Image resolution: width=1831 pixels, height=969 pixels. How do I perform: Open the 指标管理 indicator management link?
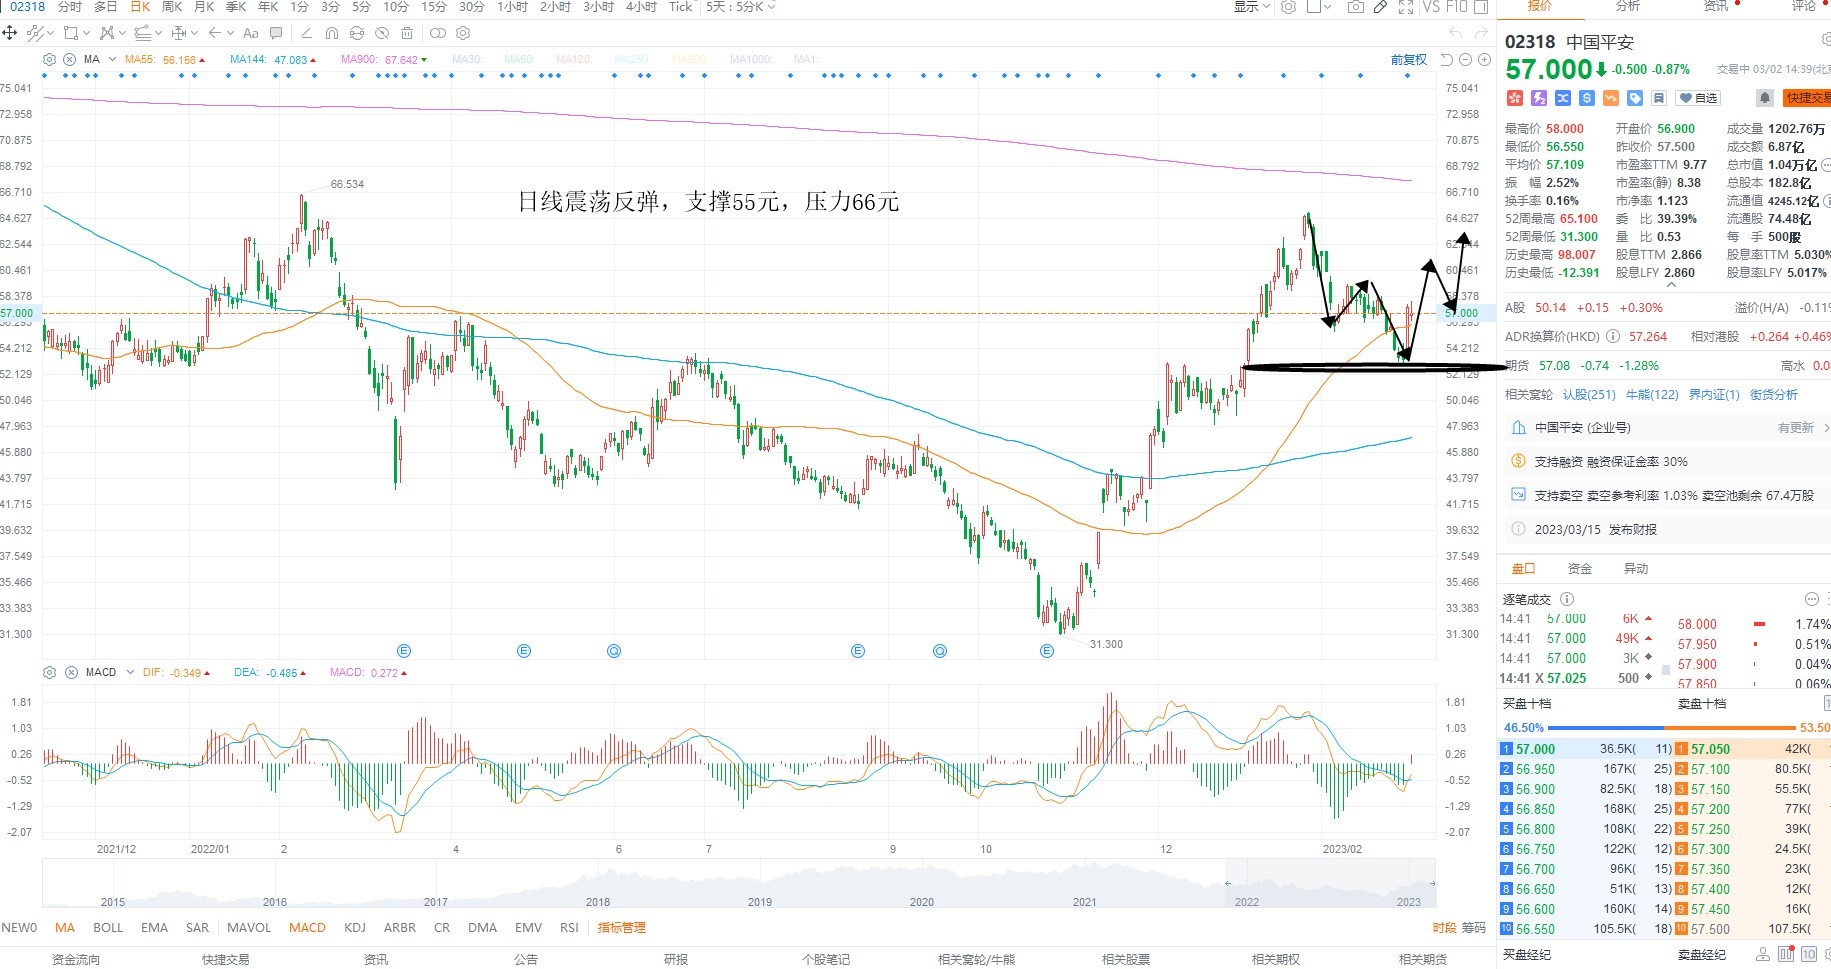point(622,927)
